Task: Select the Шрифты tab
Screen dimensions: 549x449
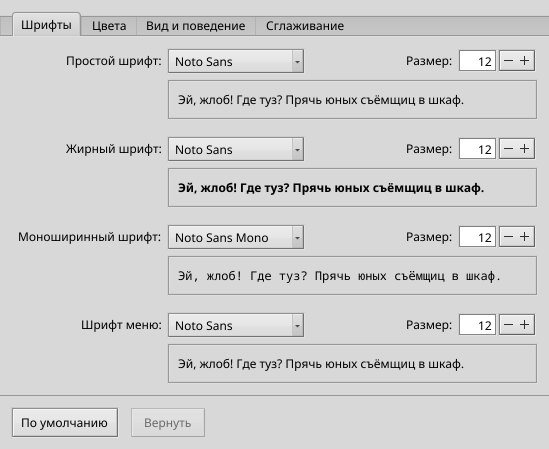Action: click(46, 25)
